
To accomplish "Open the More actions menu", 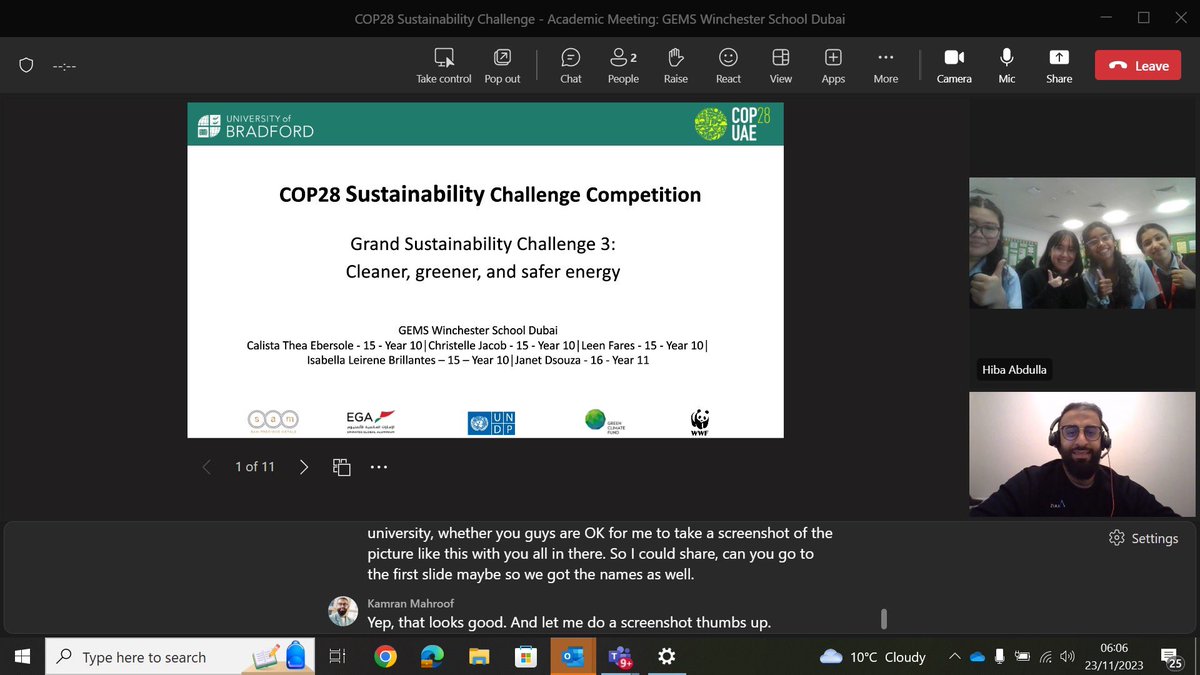I will (x=886, y=66).
